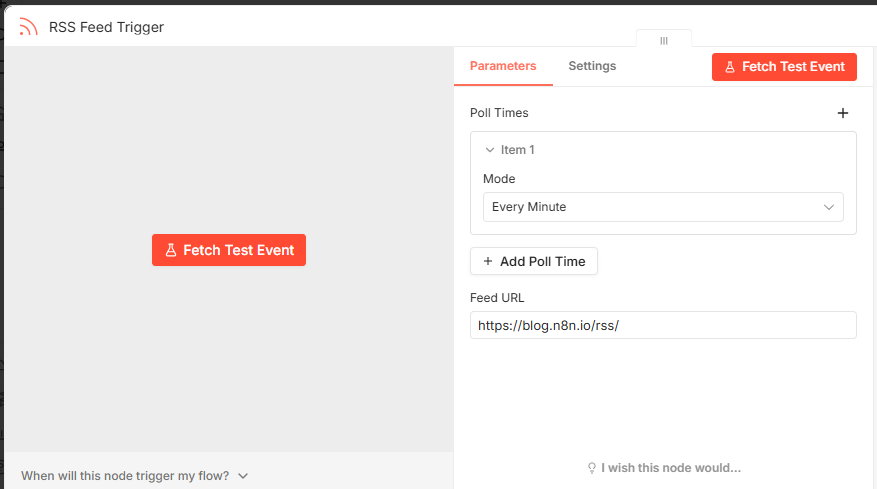Open the Every Minute mode dropdown
Image resolution: width=877 pixels, height=489 pixels.
pyautogui.click(x=663, y=207)
